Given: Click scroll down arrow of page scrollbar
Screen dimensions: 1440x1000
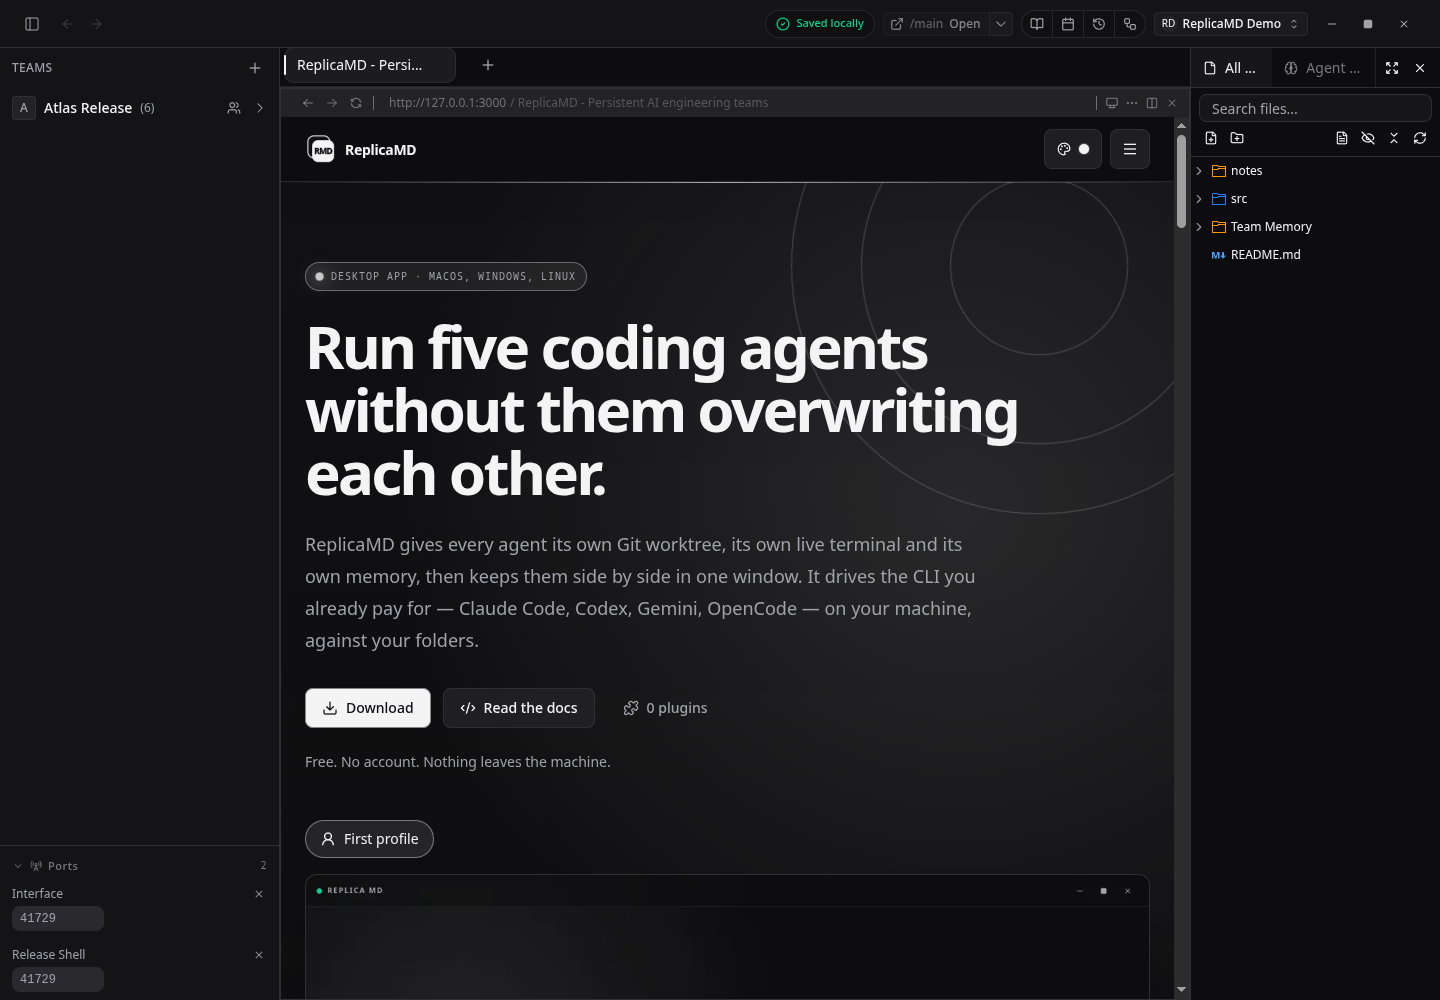Looking at the screenshot, I should point(1181,989).
